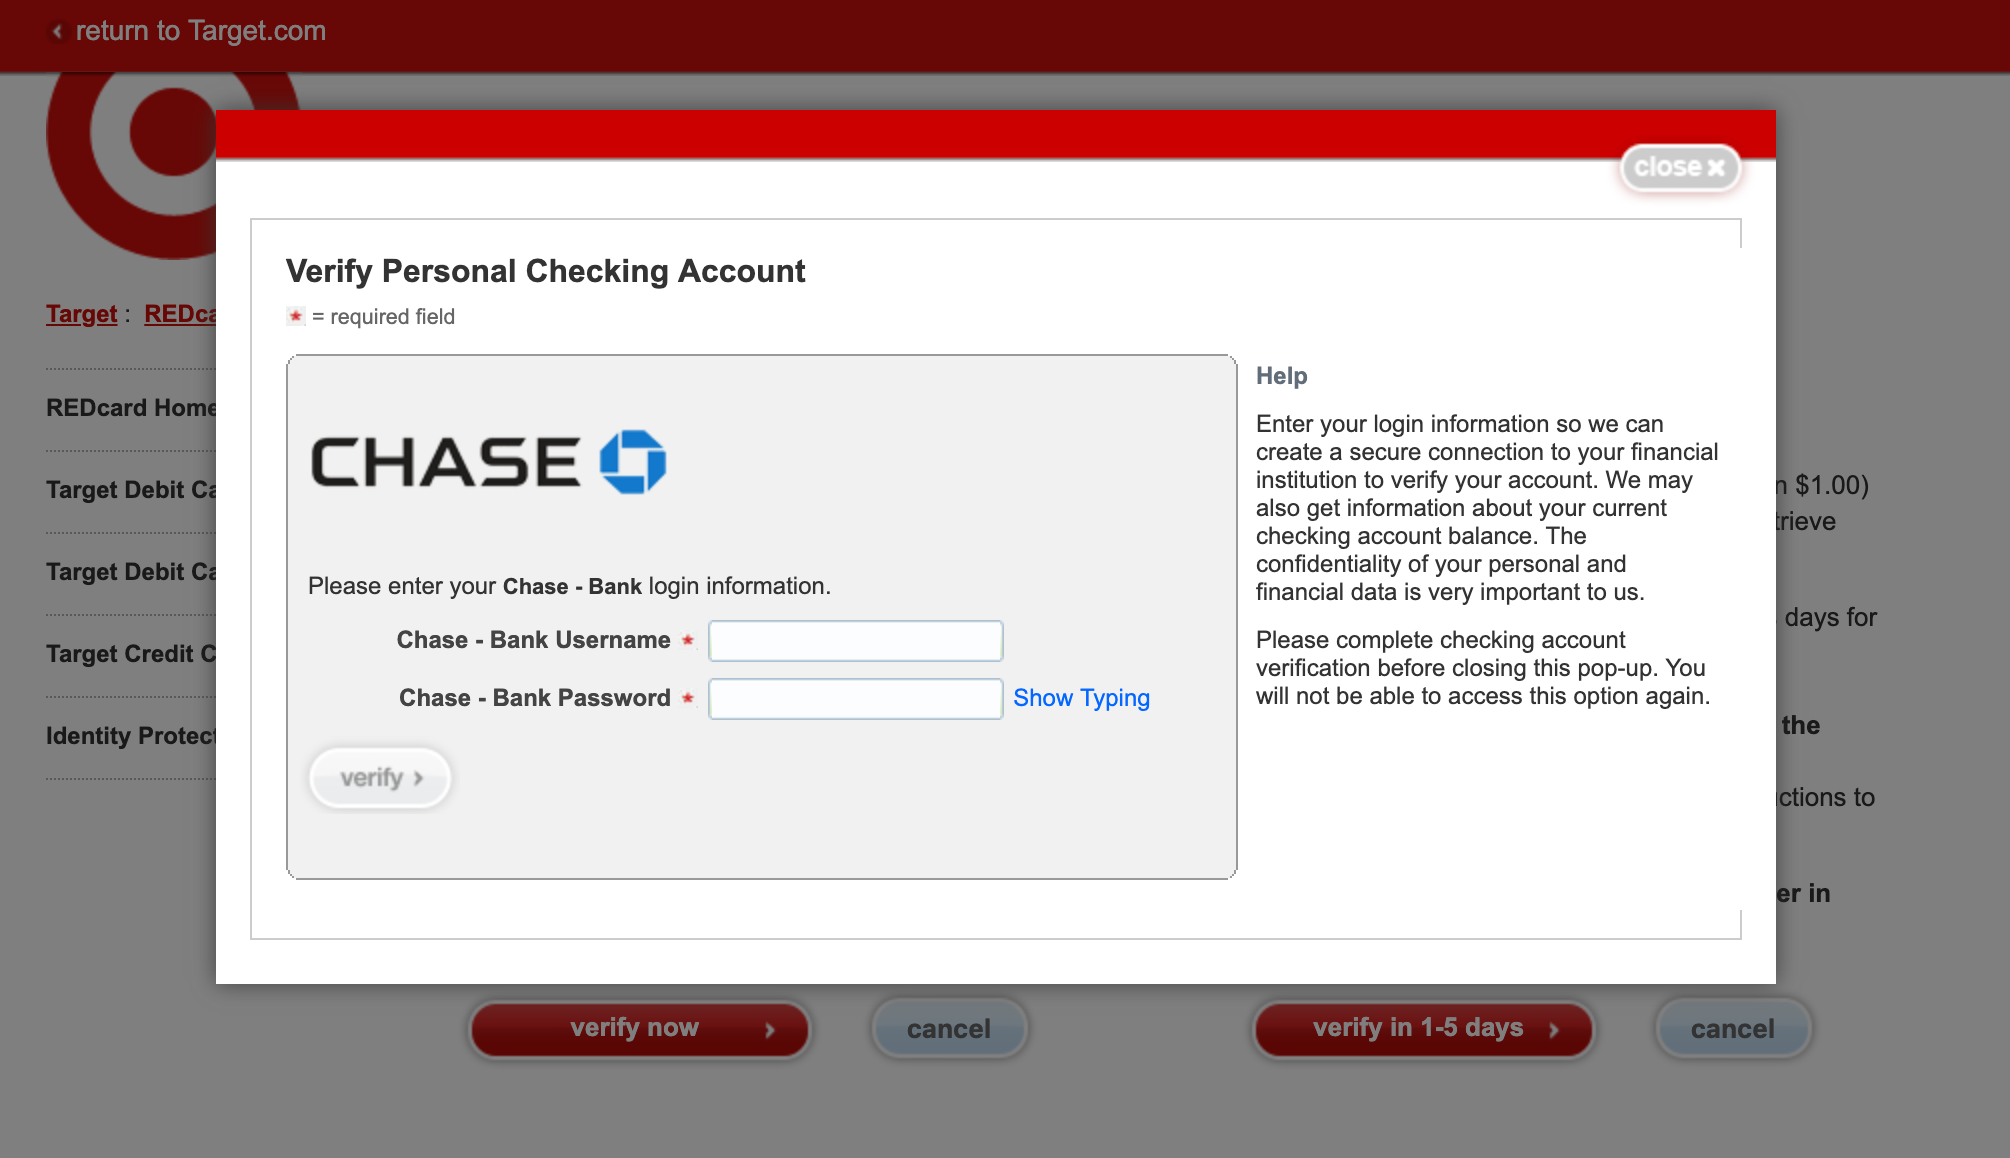Click return to Target.com link

pyautogui.click(x=200, y=31)
